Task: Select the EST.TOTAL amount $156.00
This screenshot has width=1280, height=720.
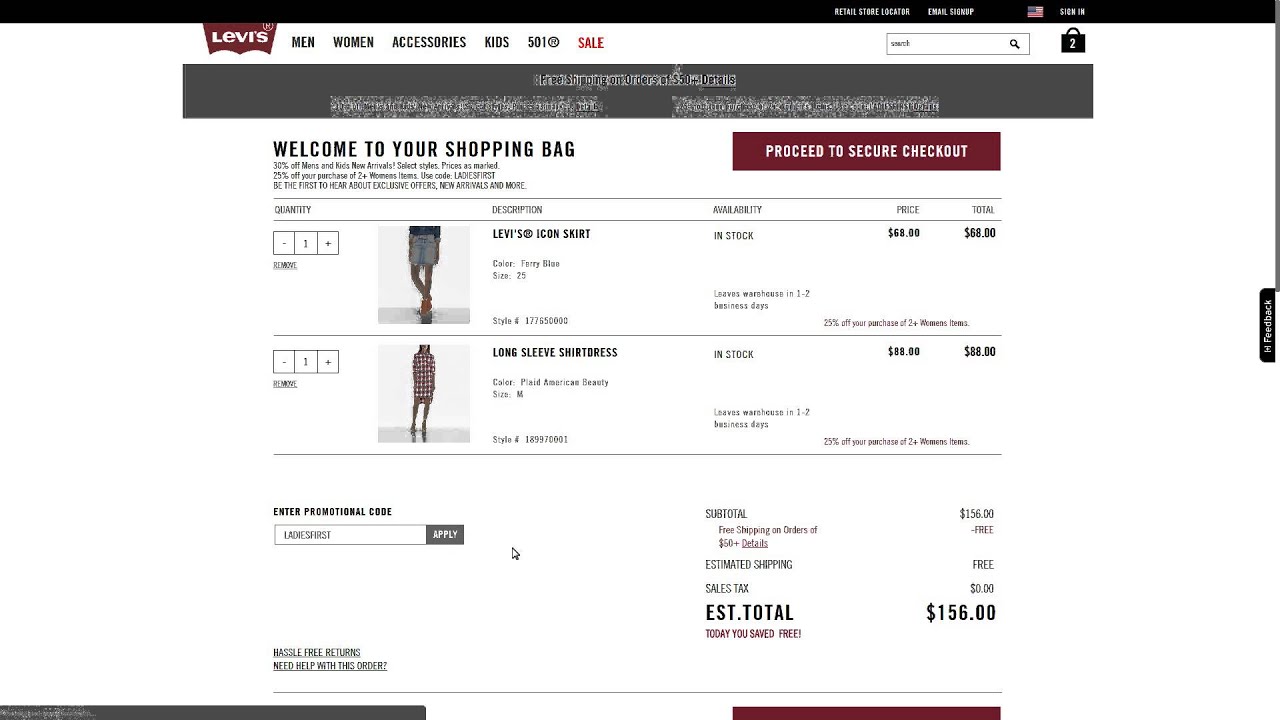Action: pyautogui.click(x=961, y=613)
